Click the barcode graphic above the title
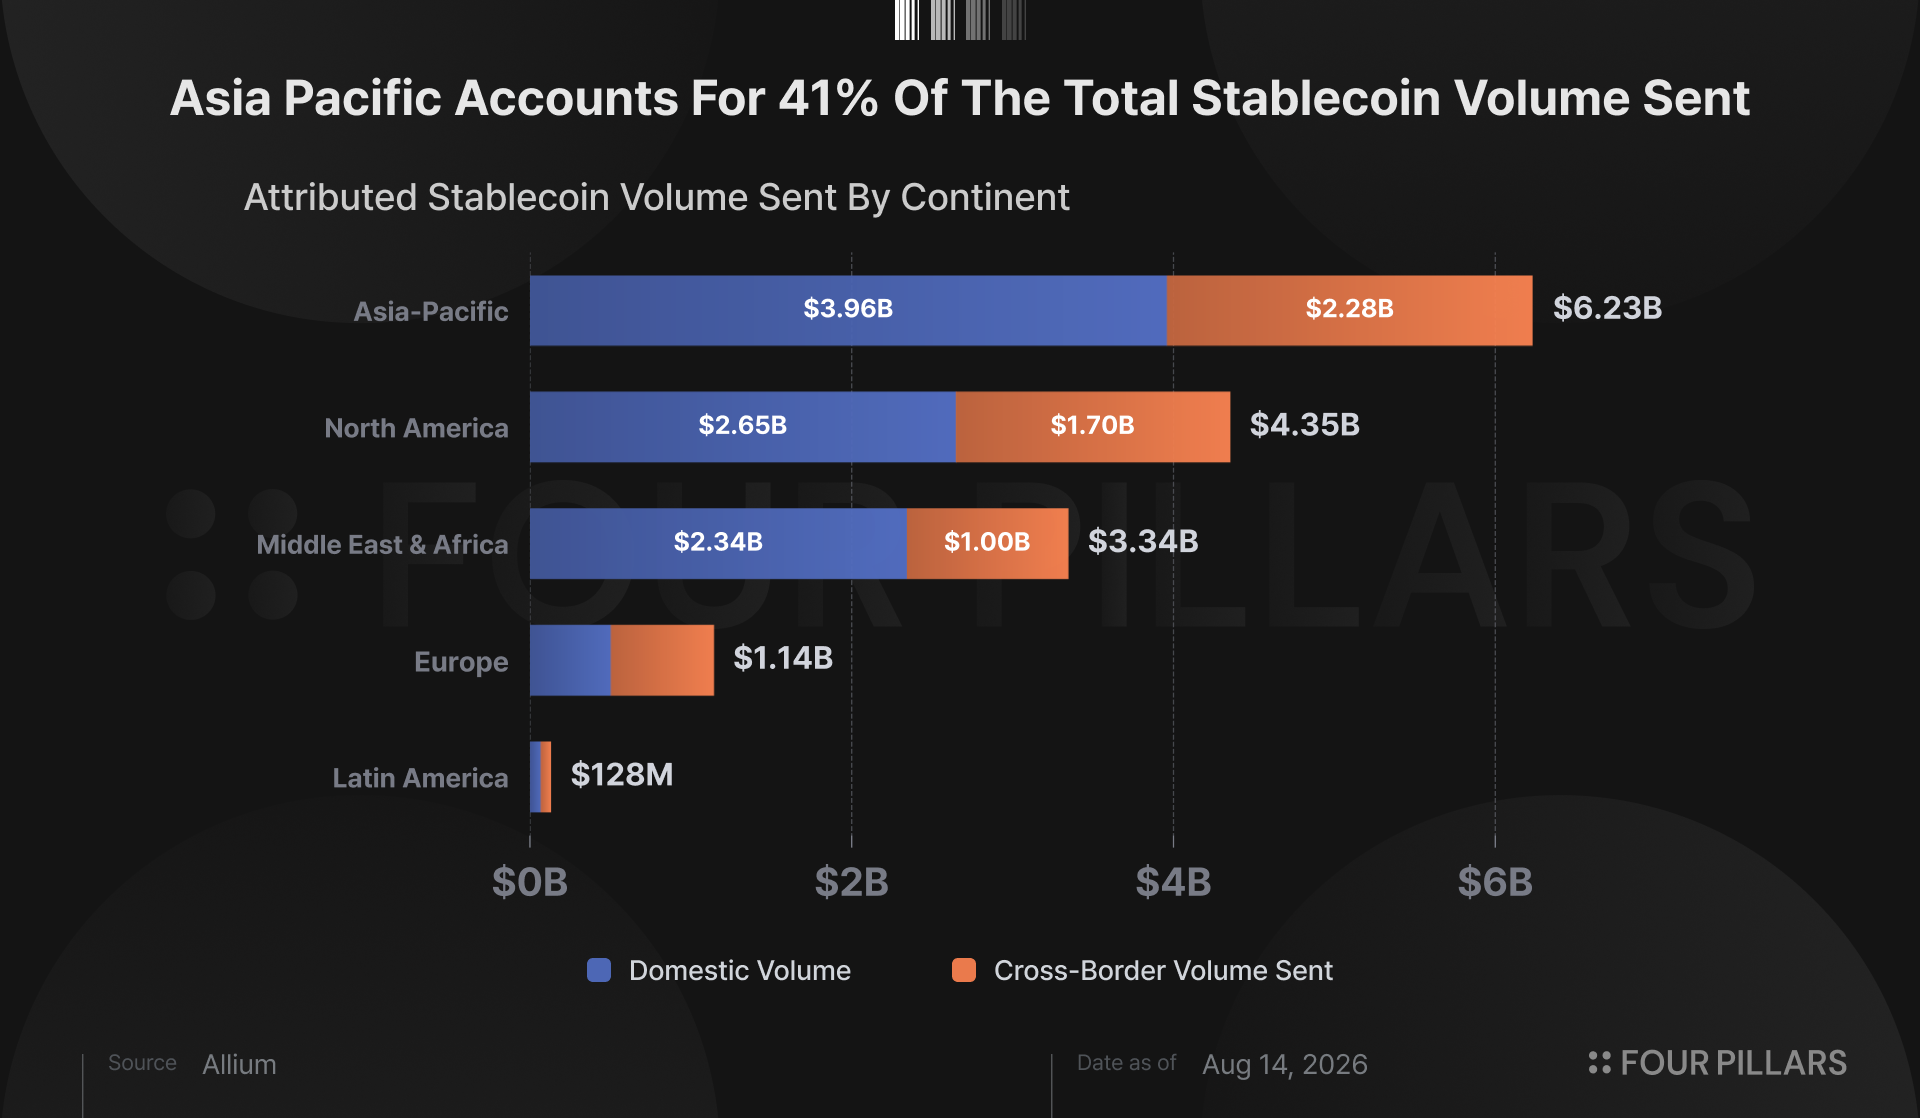Screen dimensions: 1920x1118 [960, 20]
